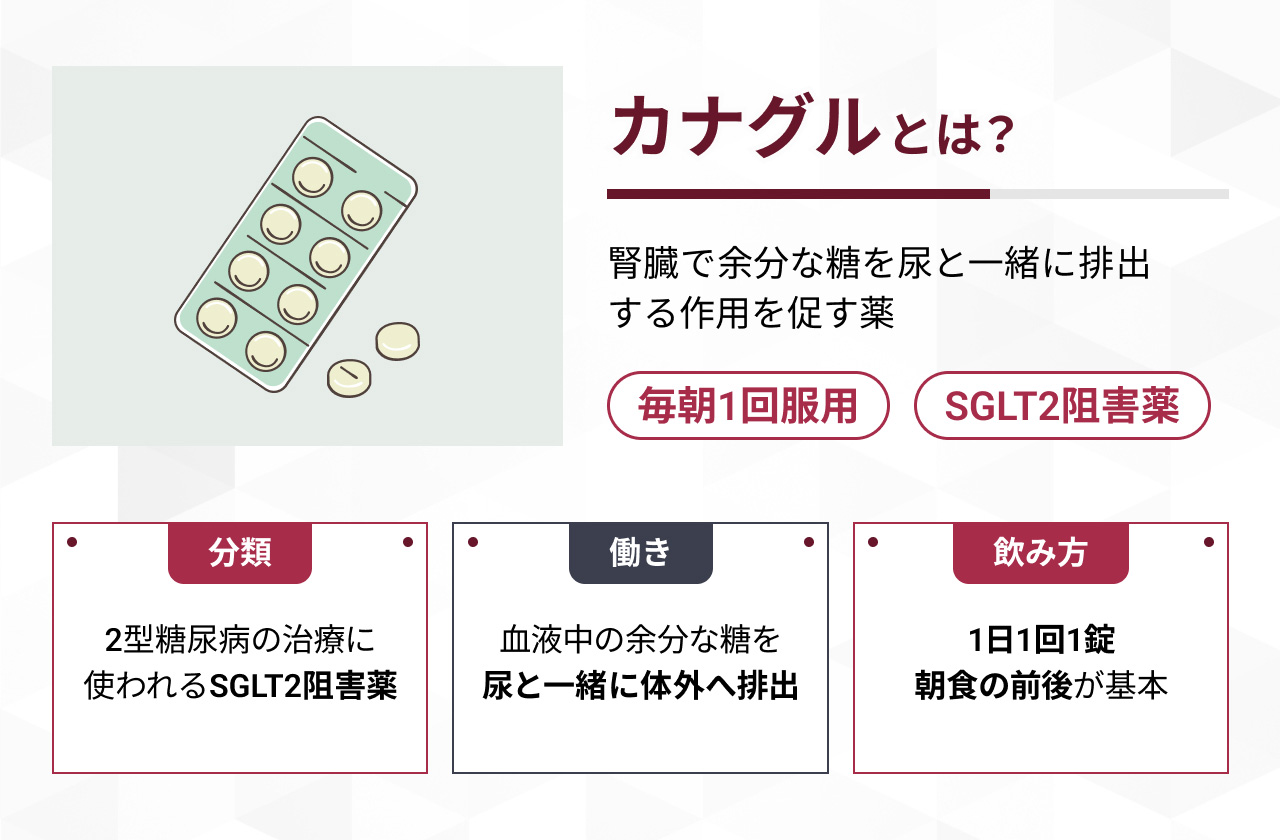Click the 尿と一緒に体外へ排出 bold text
This screenshot has width=1280, height=840.
(x=640, y=688)
